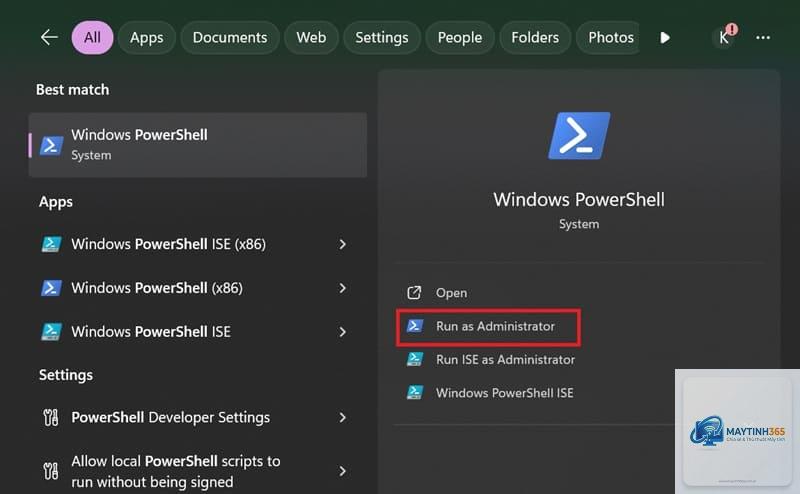Image resolution: width=800 pixels, height=494 pixels.
Task: Choose Run as Administrator
Action: [x=488, y=327]
